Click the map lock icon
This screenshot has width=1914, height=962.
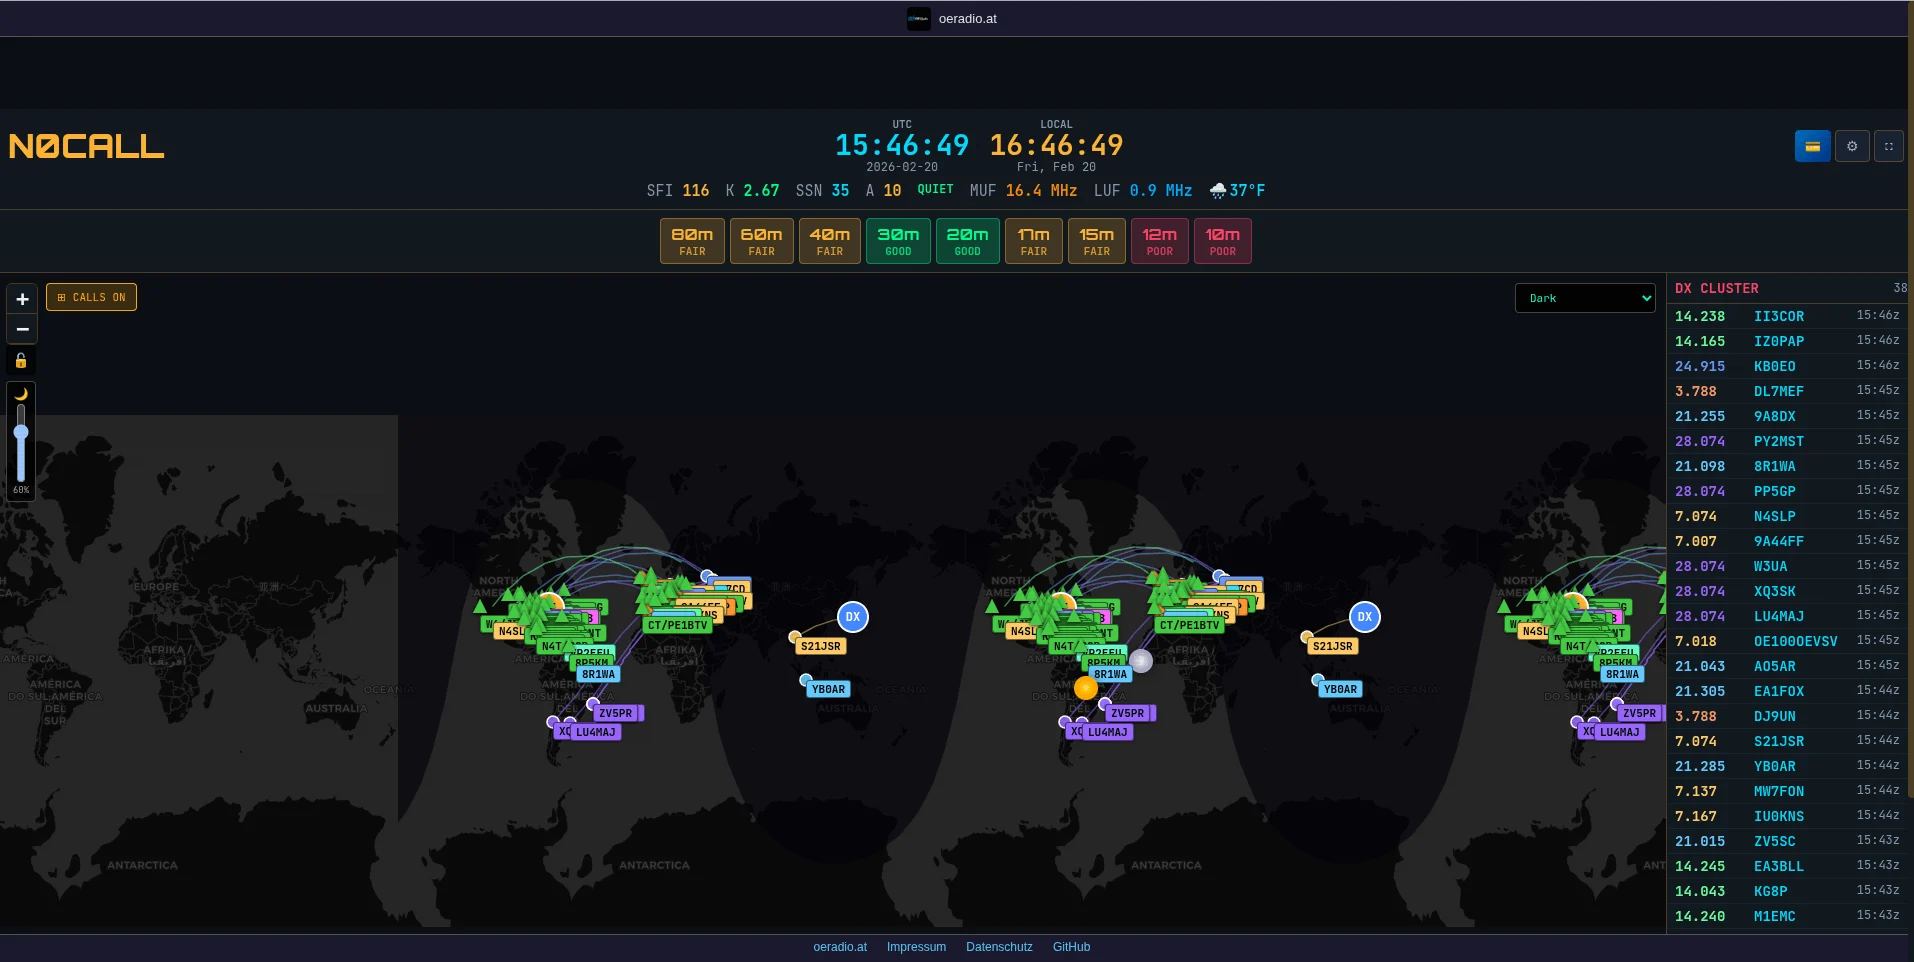coord(21,361)
